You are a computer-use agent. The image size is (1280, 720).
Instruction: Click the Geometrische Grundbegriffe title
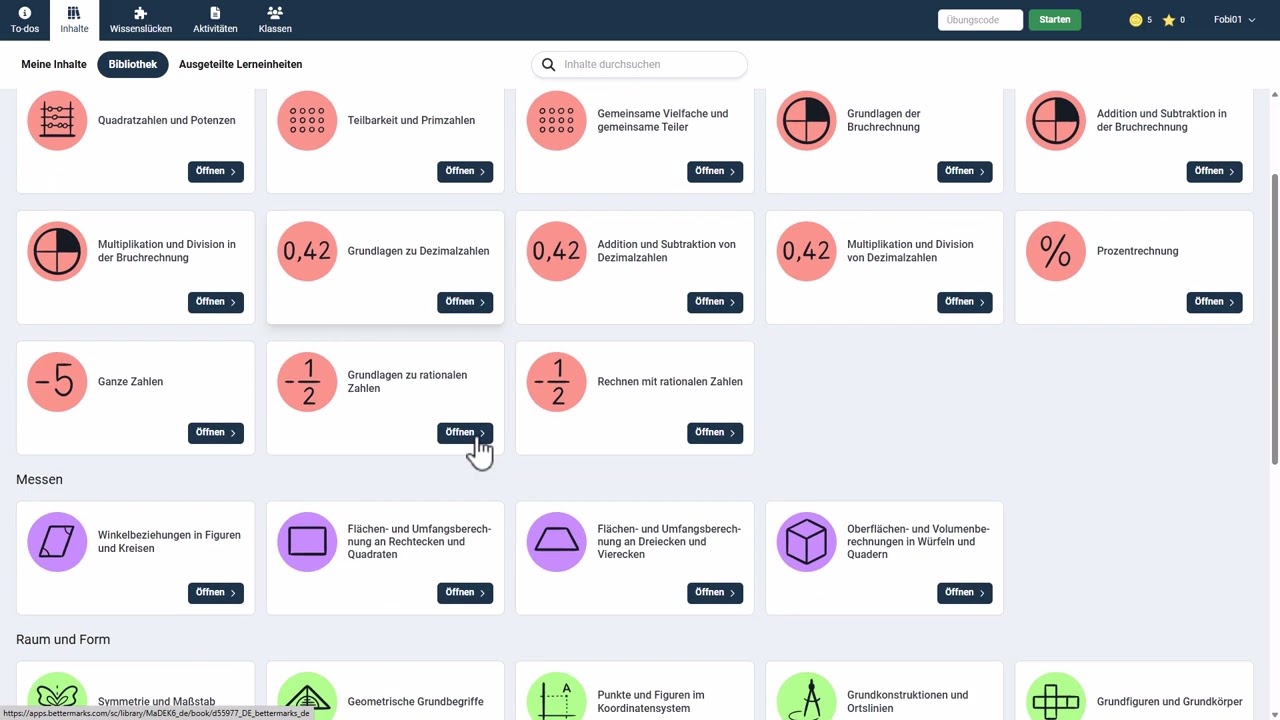[x=417, y=702]
